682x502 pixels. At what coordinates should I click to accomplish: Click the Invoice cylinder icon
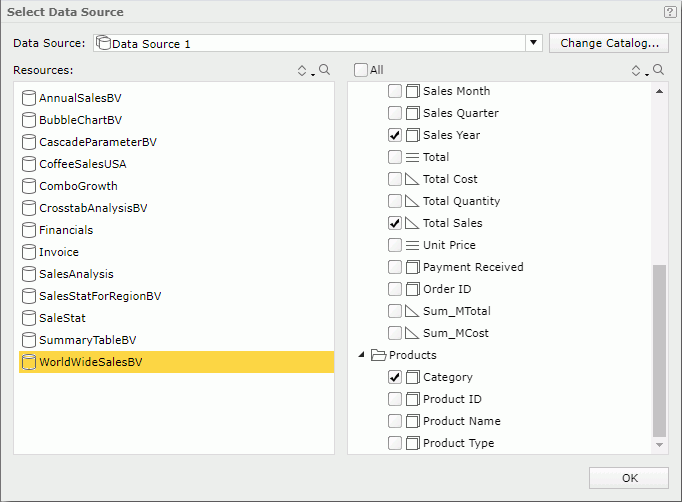click(x=29, y=252)
